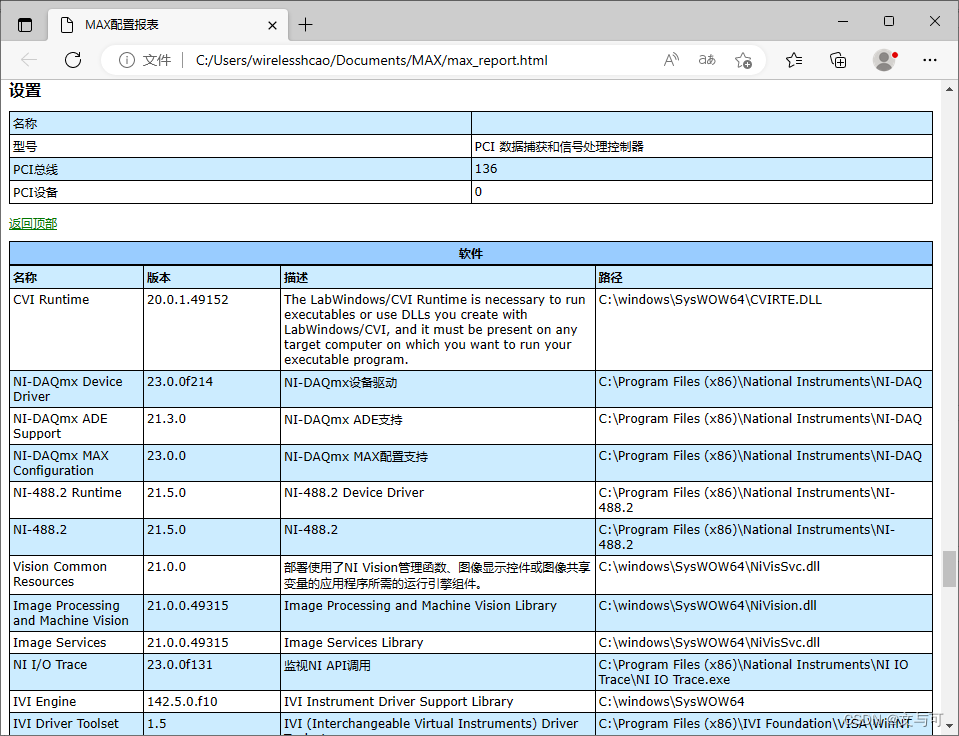Screen dimensions: 959x736
Task: Follow the 返回顶部 link
Action: [33, 223]
